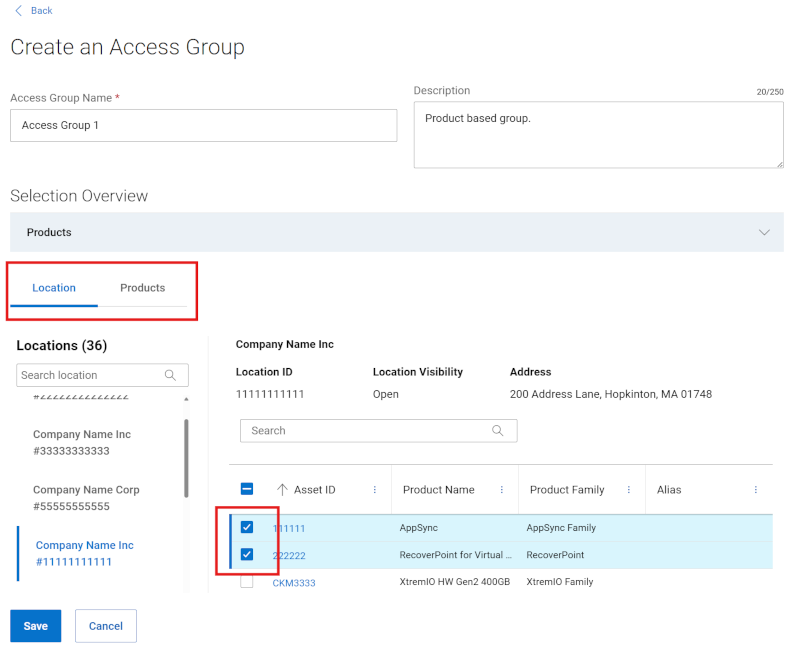Uncheck the checkbox for asset 222222
The image size is (800, 653).
(x=245, y=555)
